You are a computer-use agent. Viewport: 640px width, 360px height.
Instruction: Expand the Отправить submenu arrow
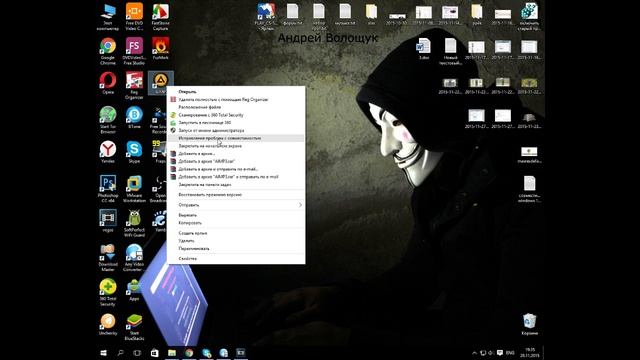(x=300, y=205)
